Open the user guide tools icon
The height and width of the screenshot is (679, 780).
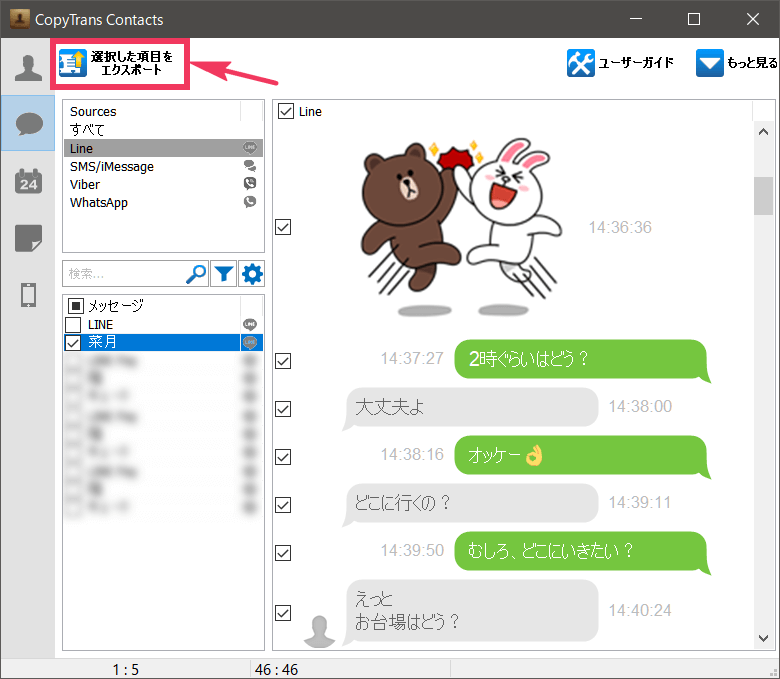[580, 63]
